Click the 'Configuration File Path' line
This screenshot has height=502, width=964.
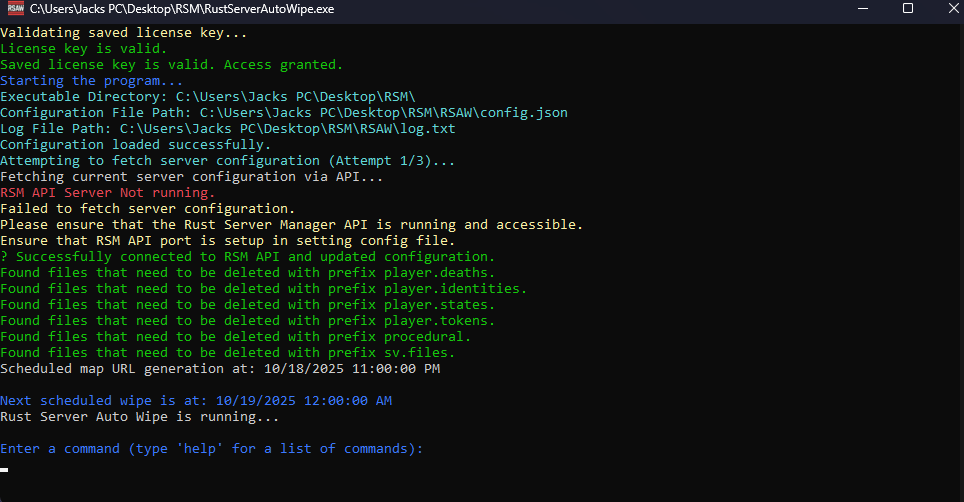(284, 113)
